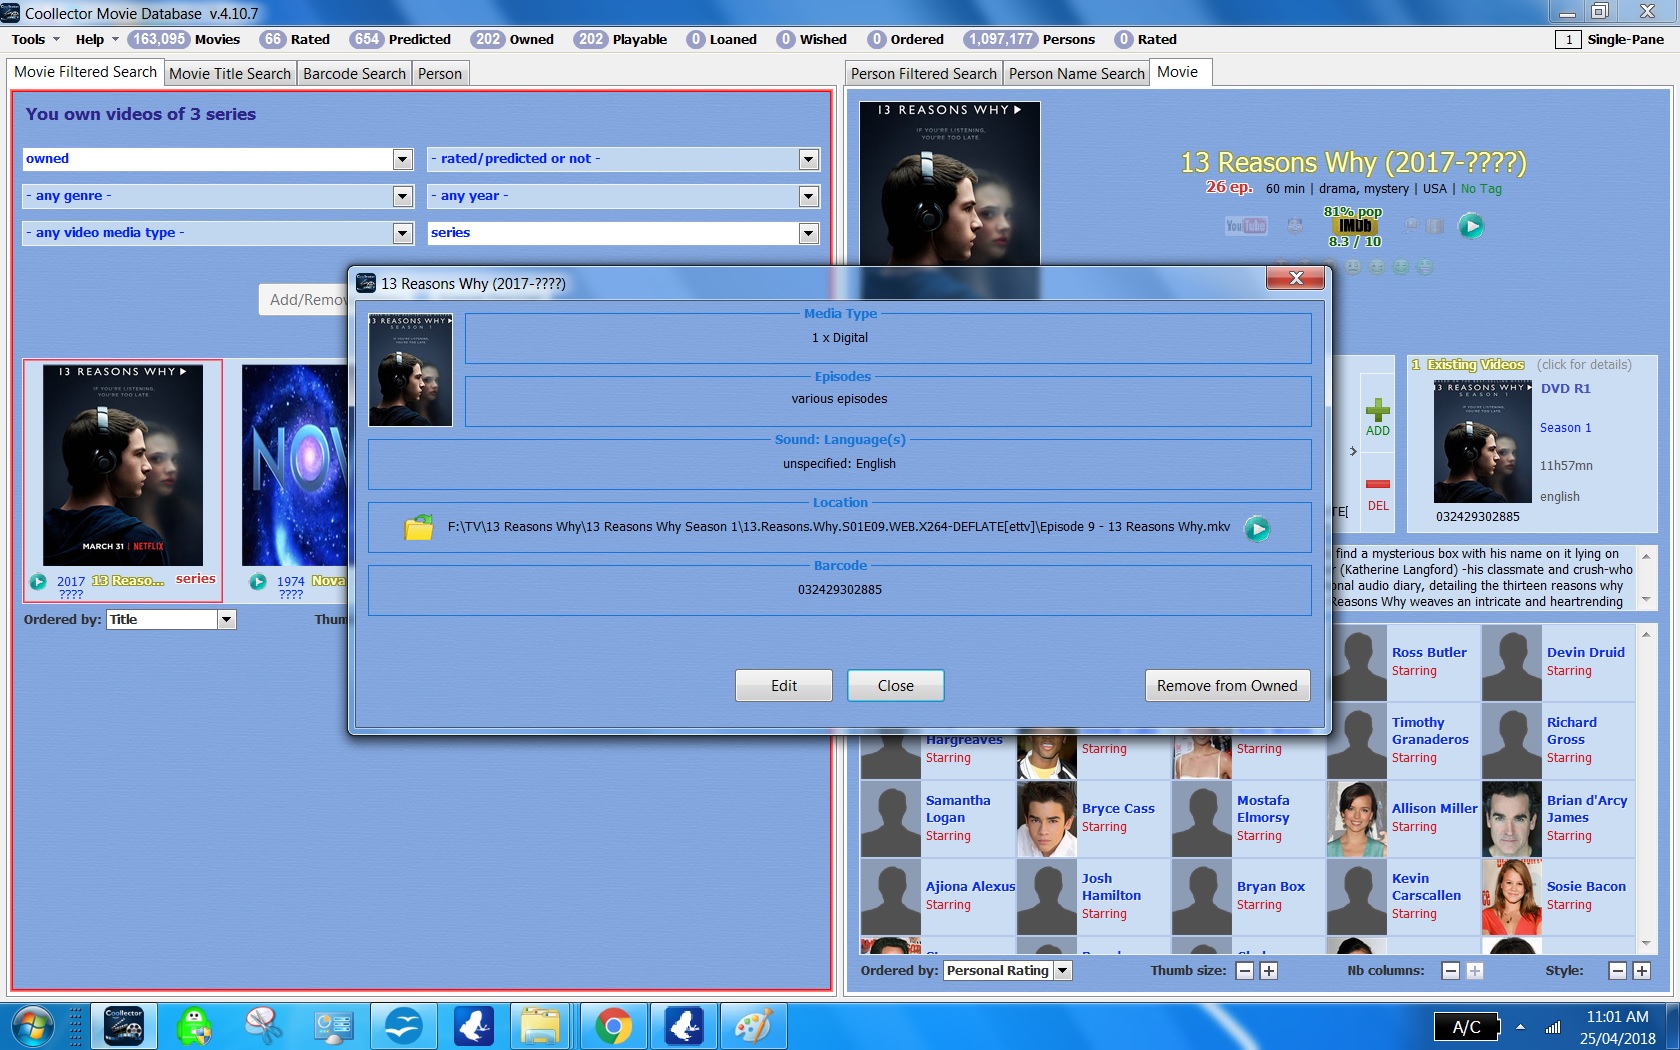
Task: Expand the owned filter dropdown
Action: click(402, 159)
